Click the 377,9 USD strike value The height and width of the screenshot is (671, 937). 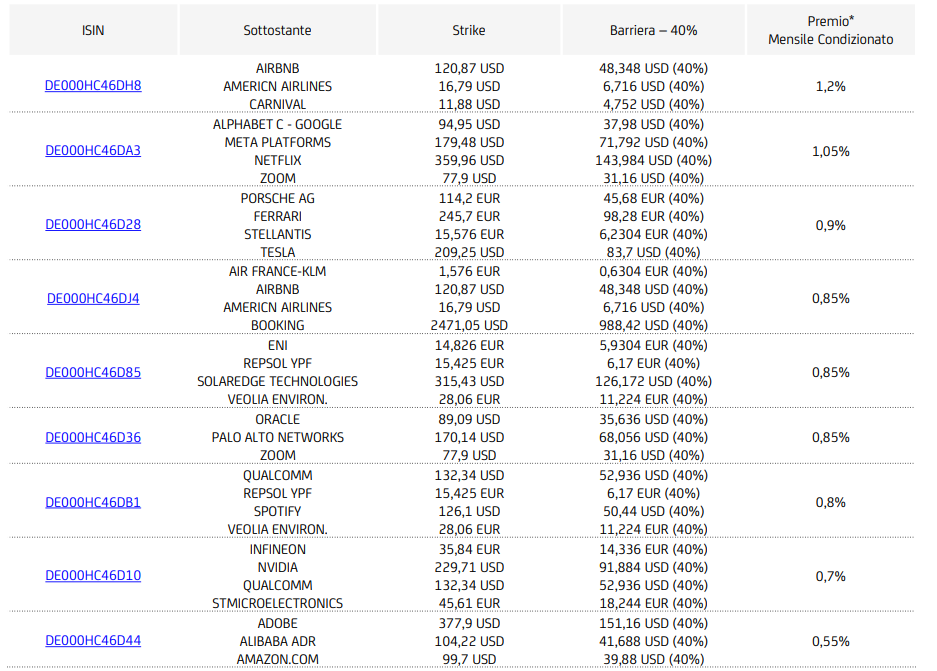coord(469,623)
